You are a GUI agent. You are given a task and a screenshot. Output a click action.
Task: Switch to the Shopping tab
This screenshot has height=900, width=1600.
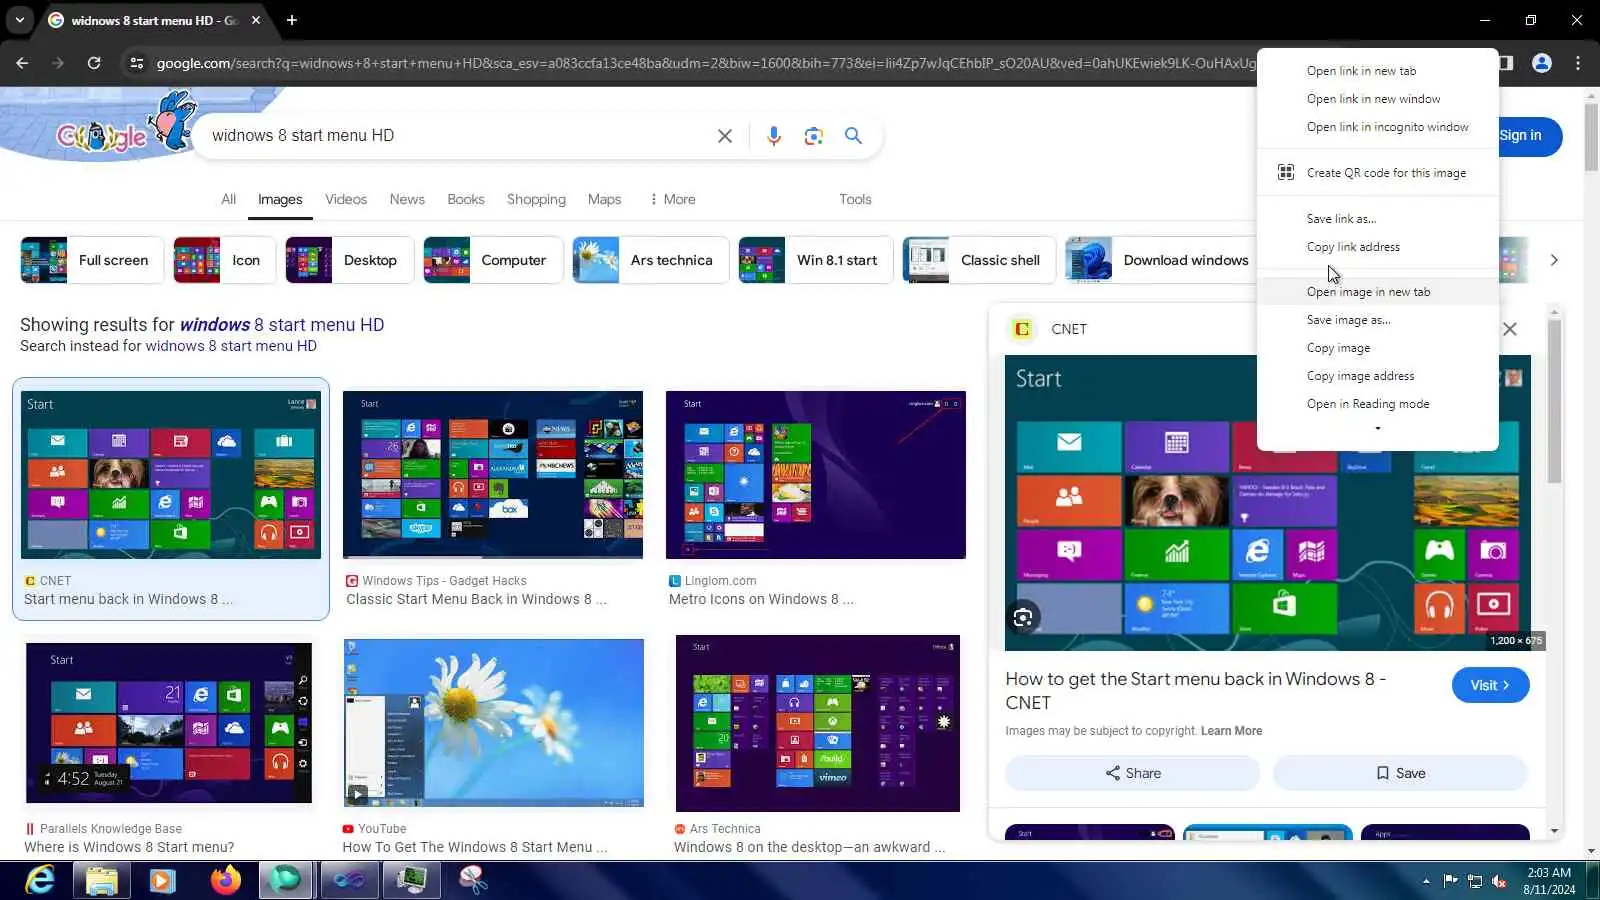tap(536, 199)
